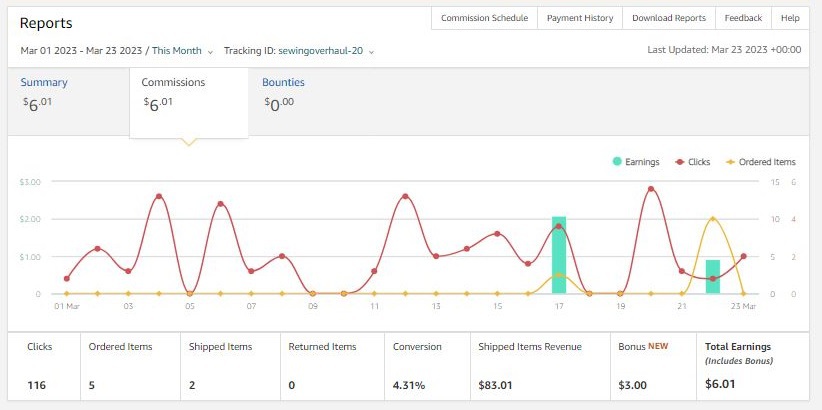Click the Total Earnings value $6.01
The width and height of the screenshot is (822, 410).
coord(720,384)
